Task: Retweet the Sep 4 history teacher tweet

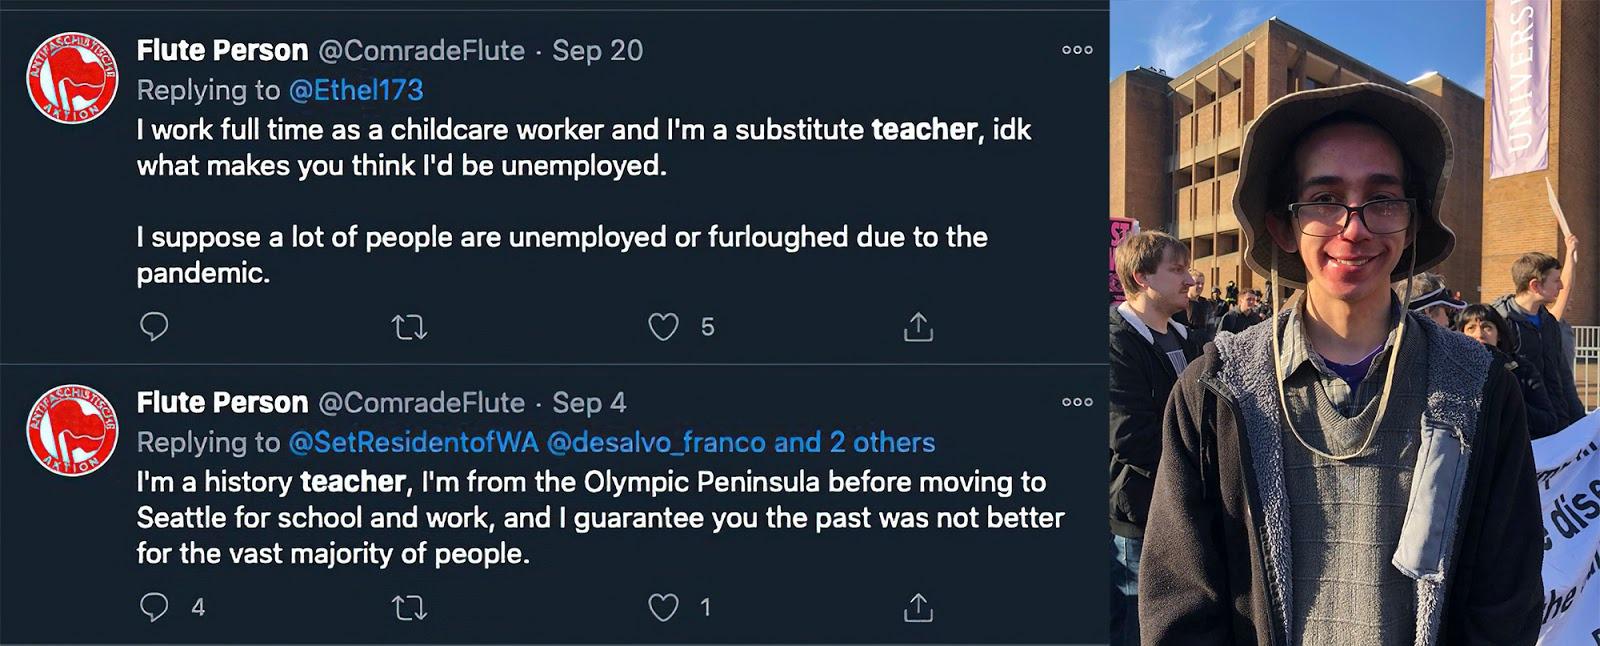Action: pos(409,607)
